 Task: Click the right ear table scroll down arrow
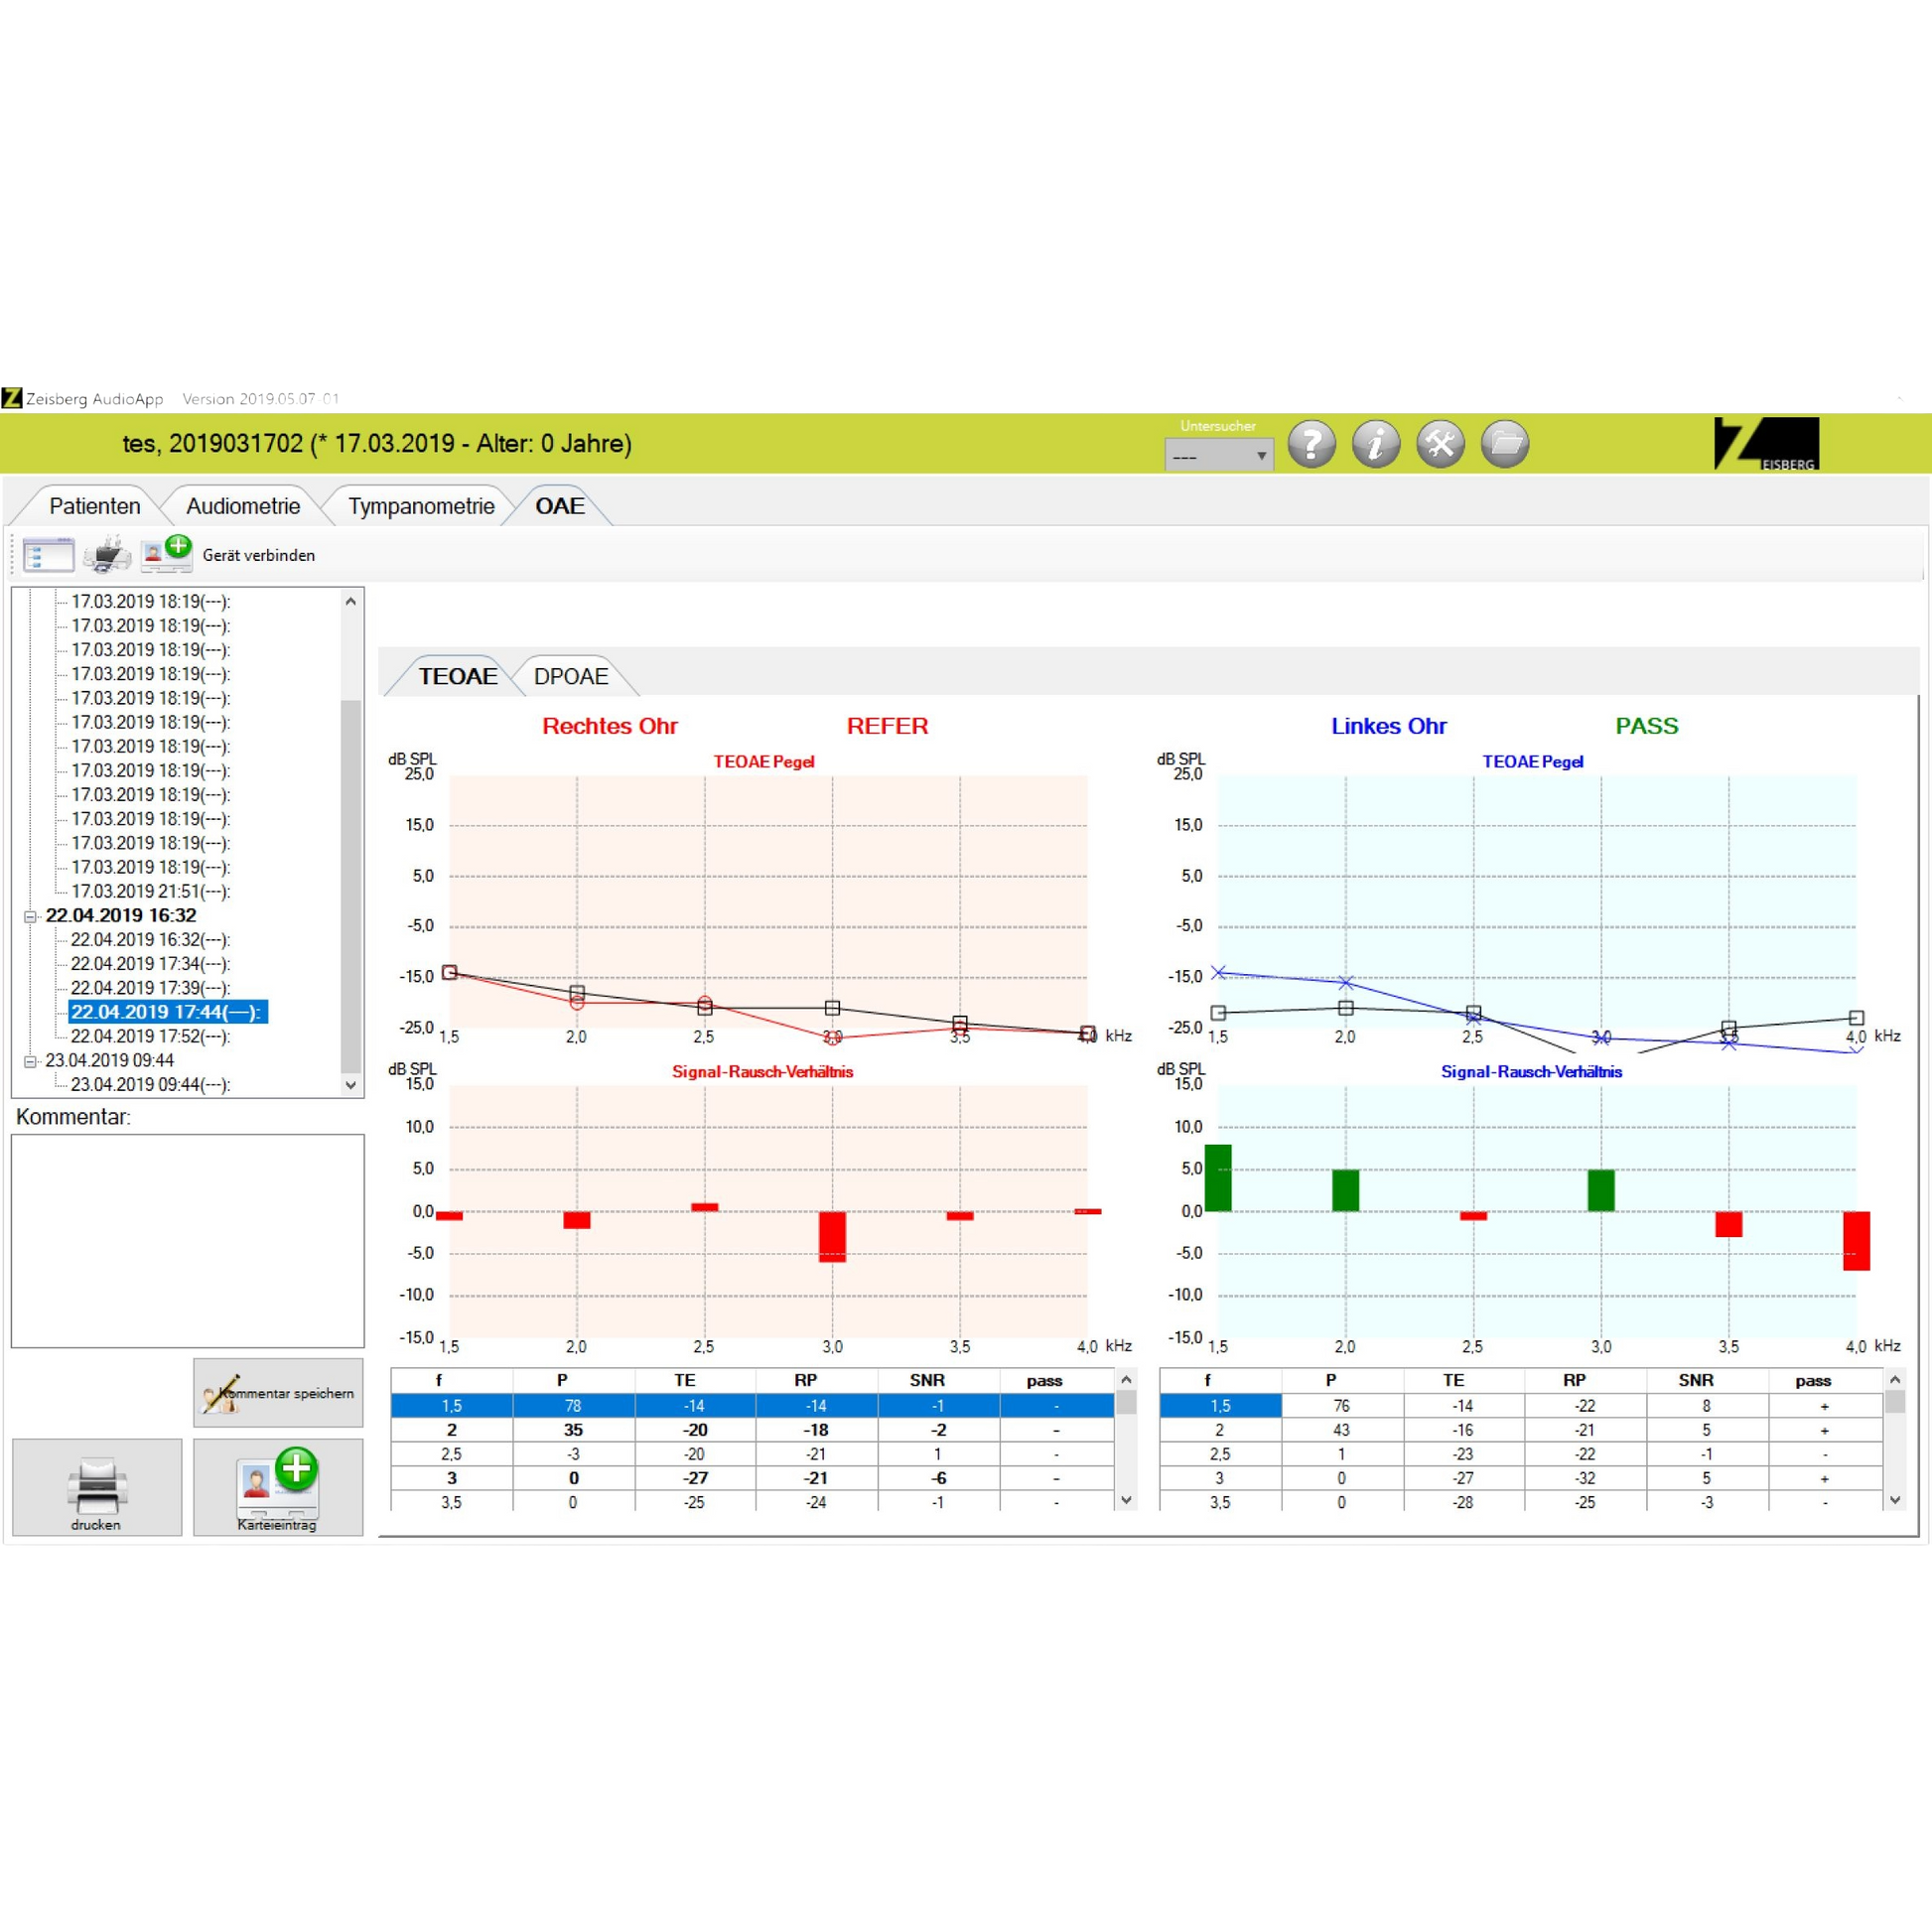[x=1126, y=1500]
